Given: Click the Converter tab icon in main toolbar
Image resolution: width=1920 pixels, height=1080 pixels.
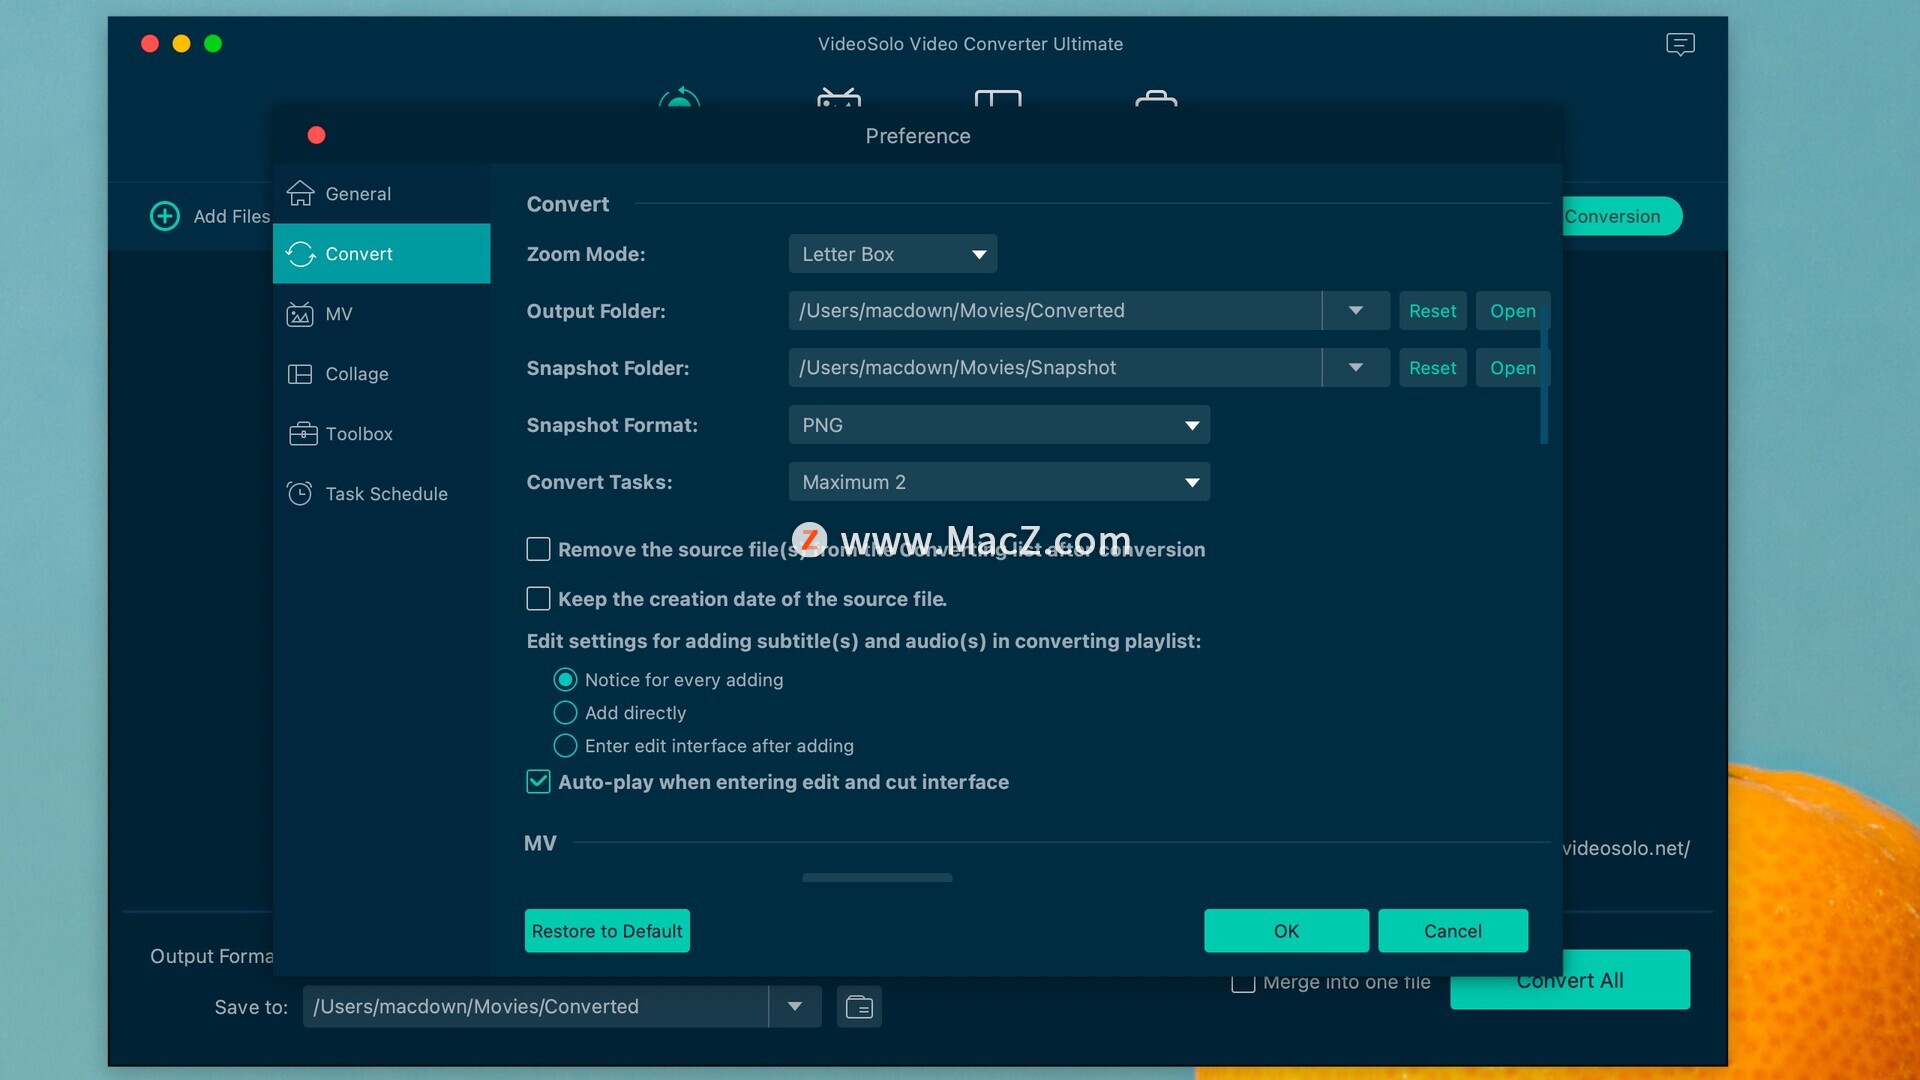Looking at the screenshot, I should [679, 96].
